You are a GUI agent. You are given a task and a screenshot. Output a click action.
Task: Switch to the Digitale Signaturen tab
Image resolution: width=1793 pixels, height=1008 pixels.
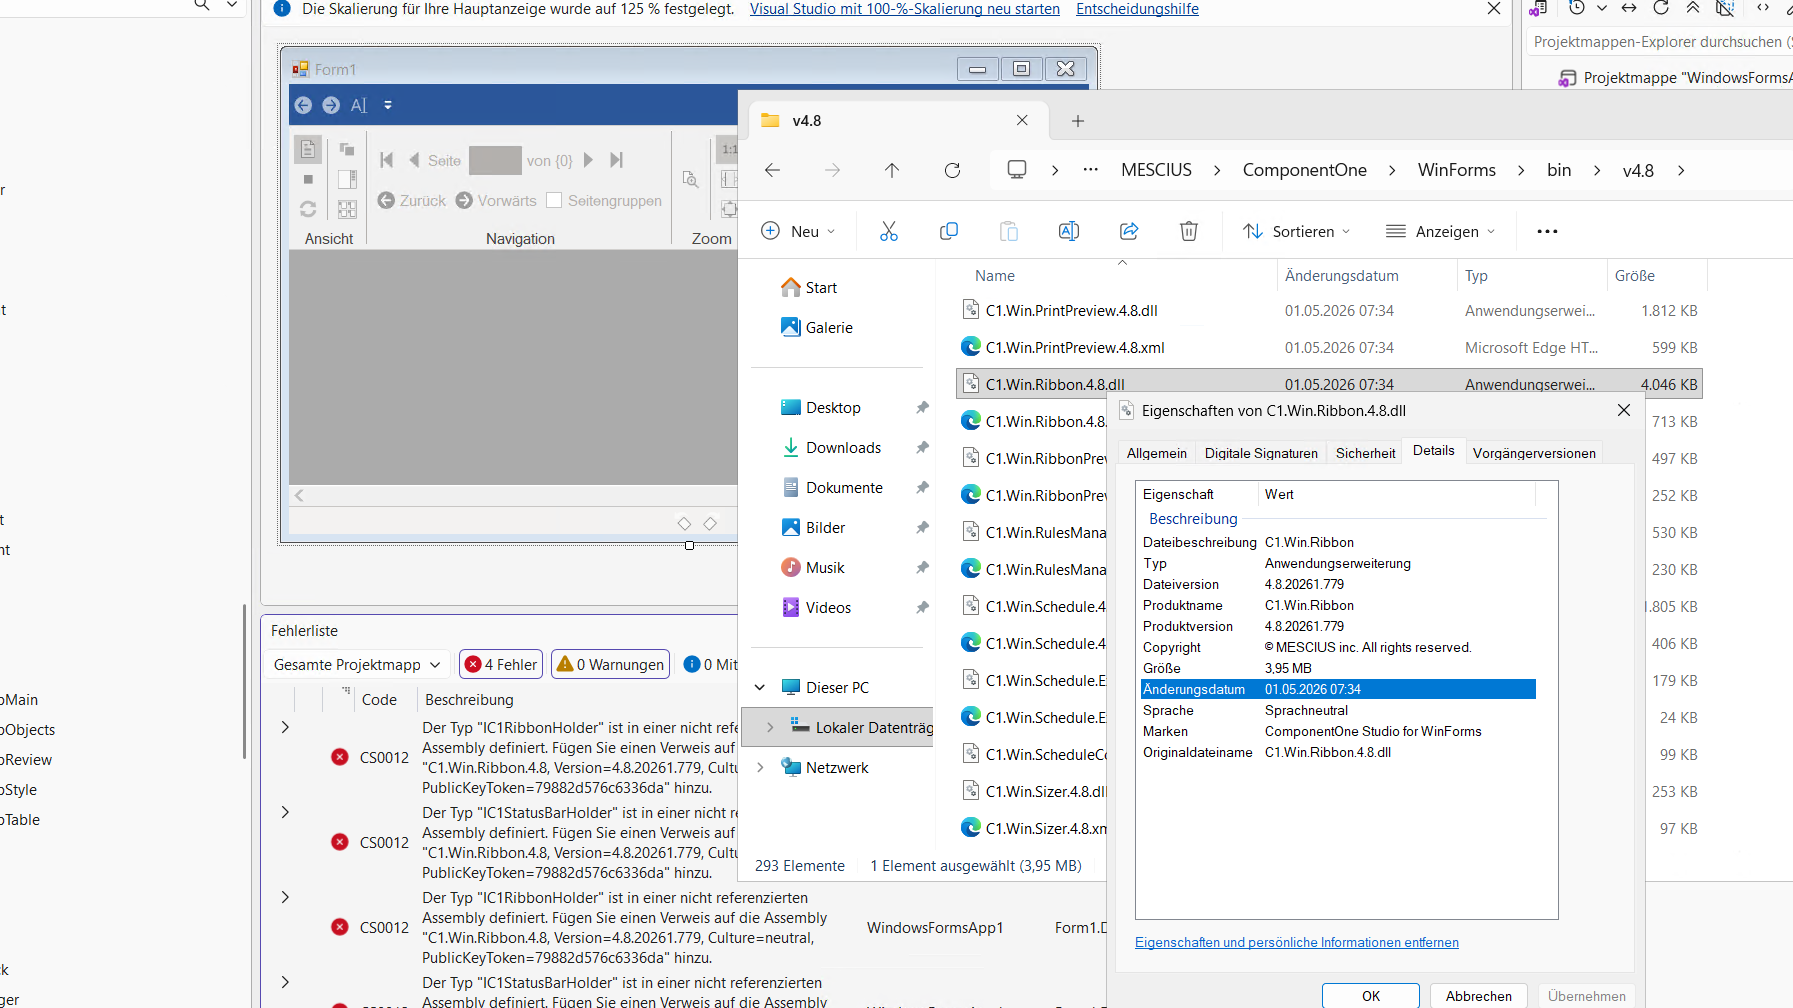(1261, 453)
